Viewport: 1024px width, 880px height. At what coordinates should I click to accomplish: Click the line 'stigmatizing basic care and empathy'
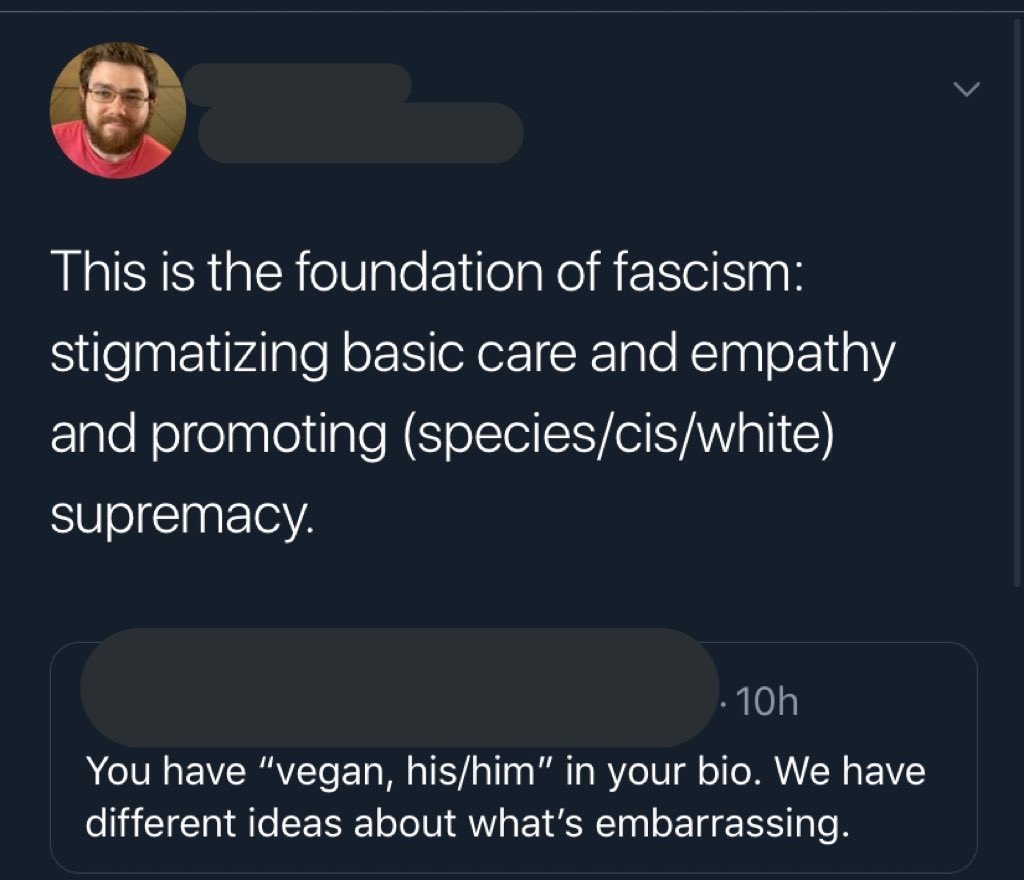pos(473,354)
